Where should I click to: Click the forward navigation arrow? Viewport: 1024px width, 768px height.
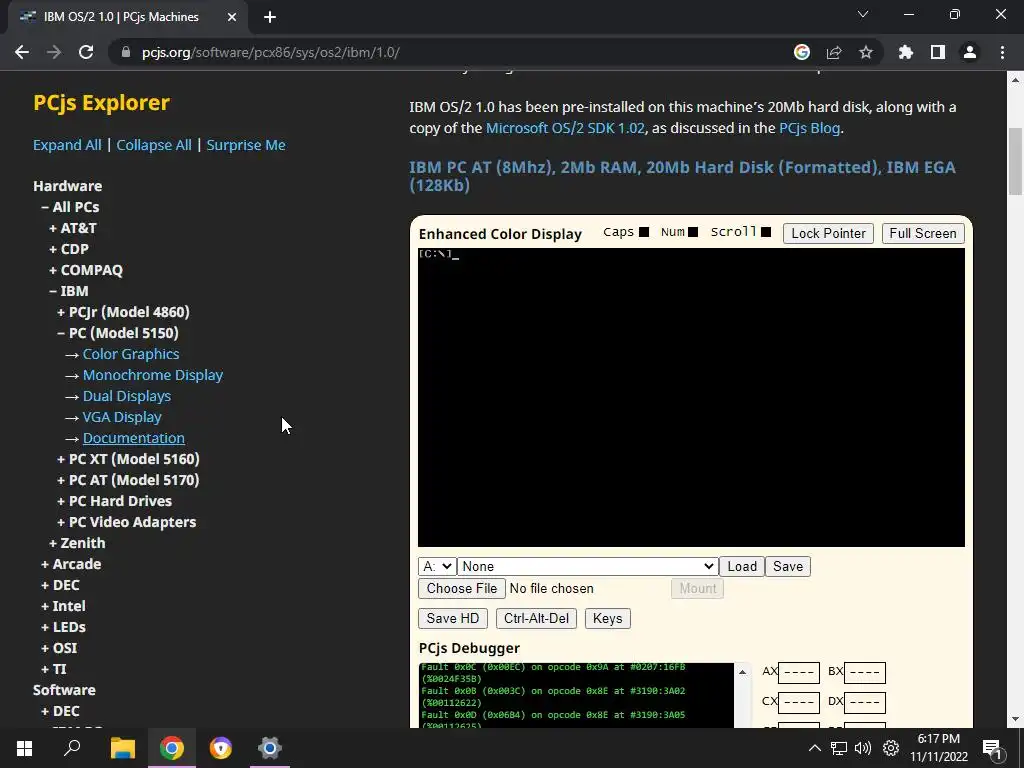[x=54, y=52]
